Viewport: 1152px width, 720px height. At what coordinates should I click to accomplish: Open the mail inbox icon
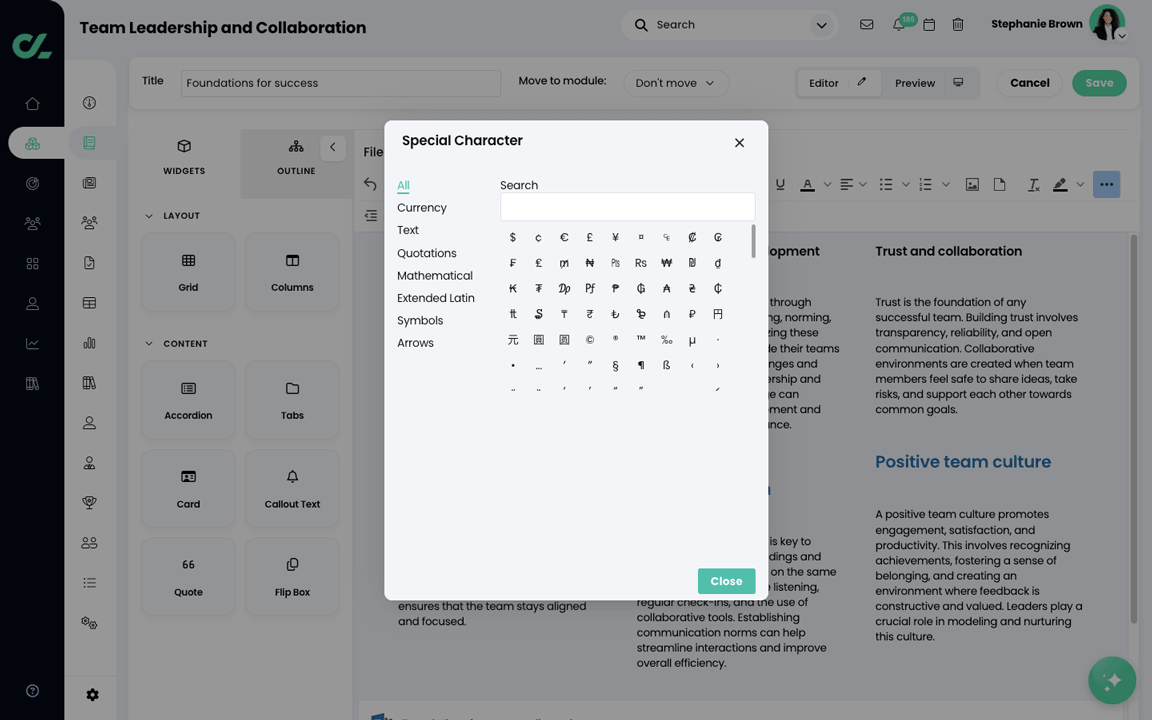(867, 25)
